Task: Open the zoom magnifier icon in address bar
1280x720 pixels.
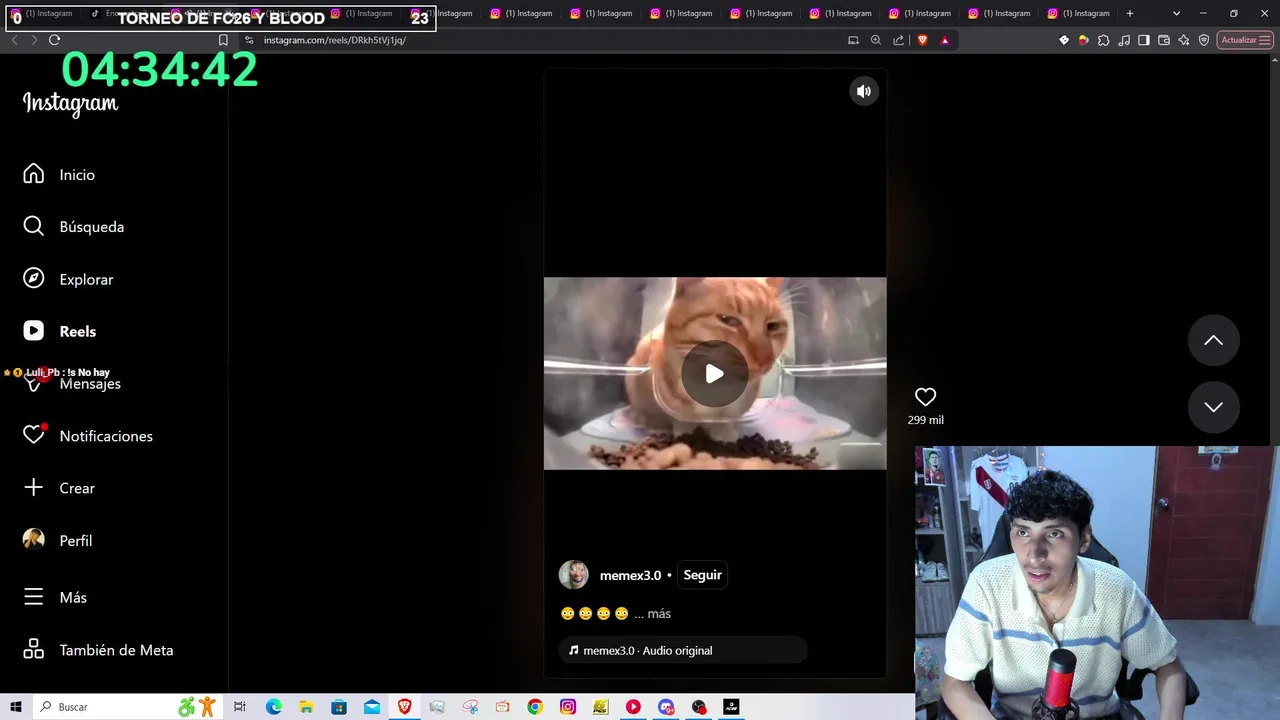Action: tap(876, 40)
